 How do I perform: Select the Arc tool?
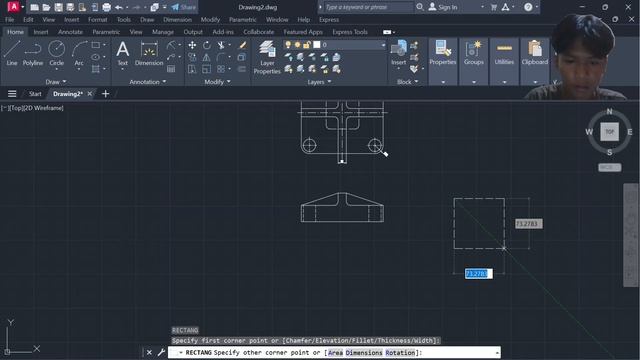(x=79, y=53)
